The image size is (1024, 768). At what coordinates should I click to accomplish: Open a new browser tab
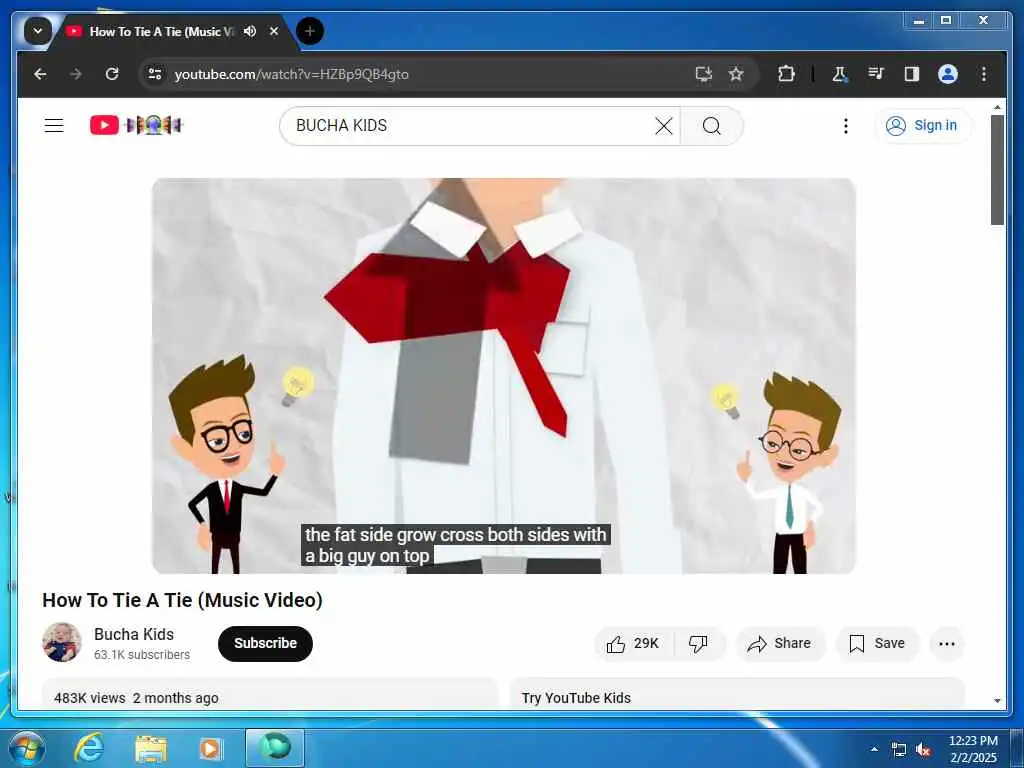tap(310, 31)
